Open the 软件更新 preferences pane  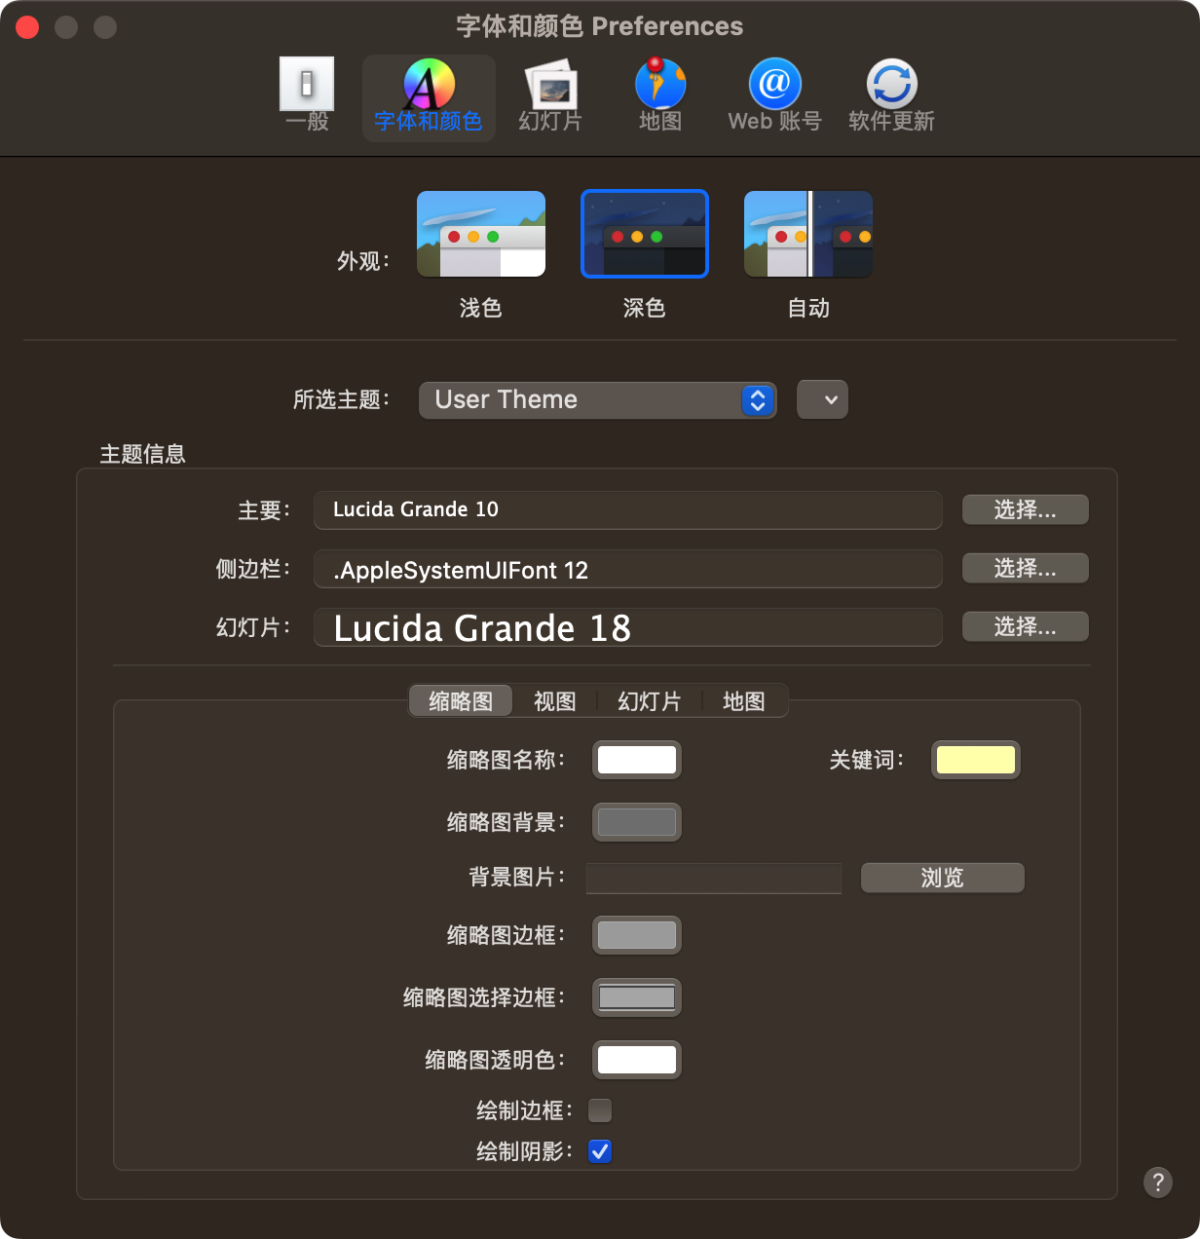point(891,96)
